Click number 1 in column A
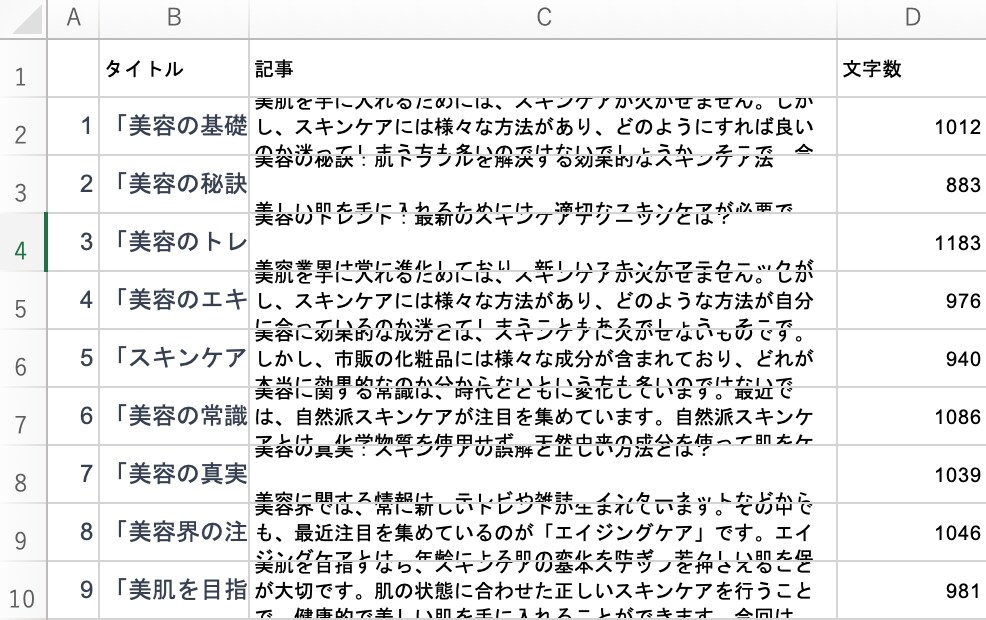 pyautogui.click(x=73, y=126)
